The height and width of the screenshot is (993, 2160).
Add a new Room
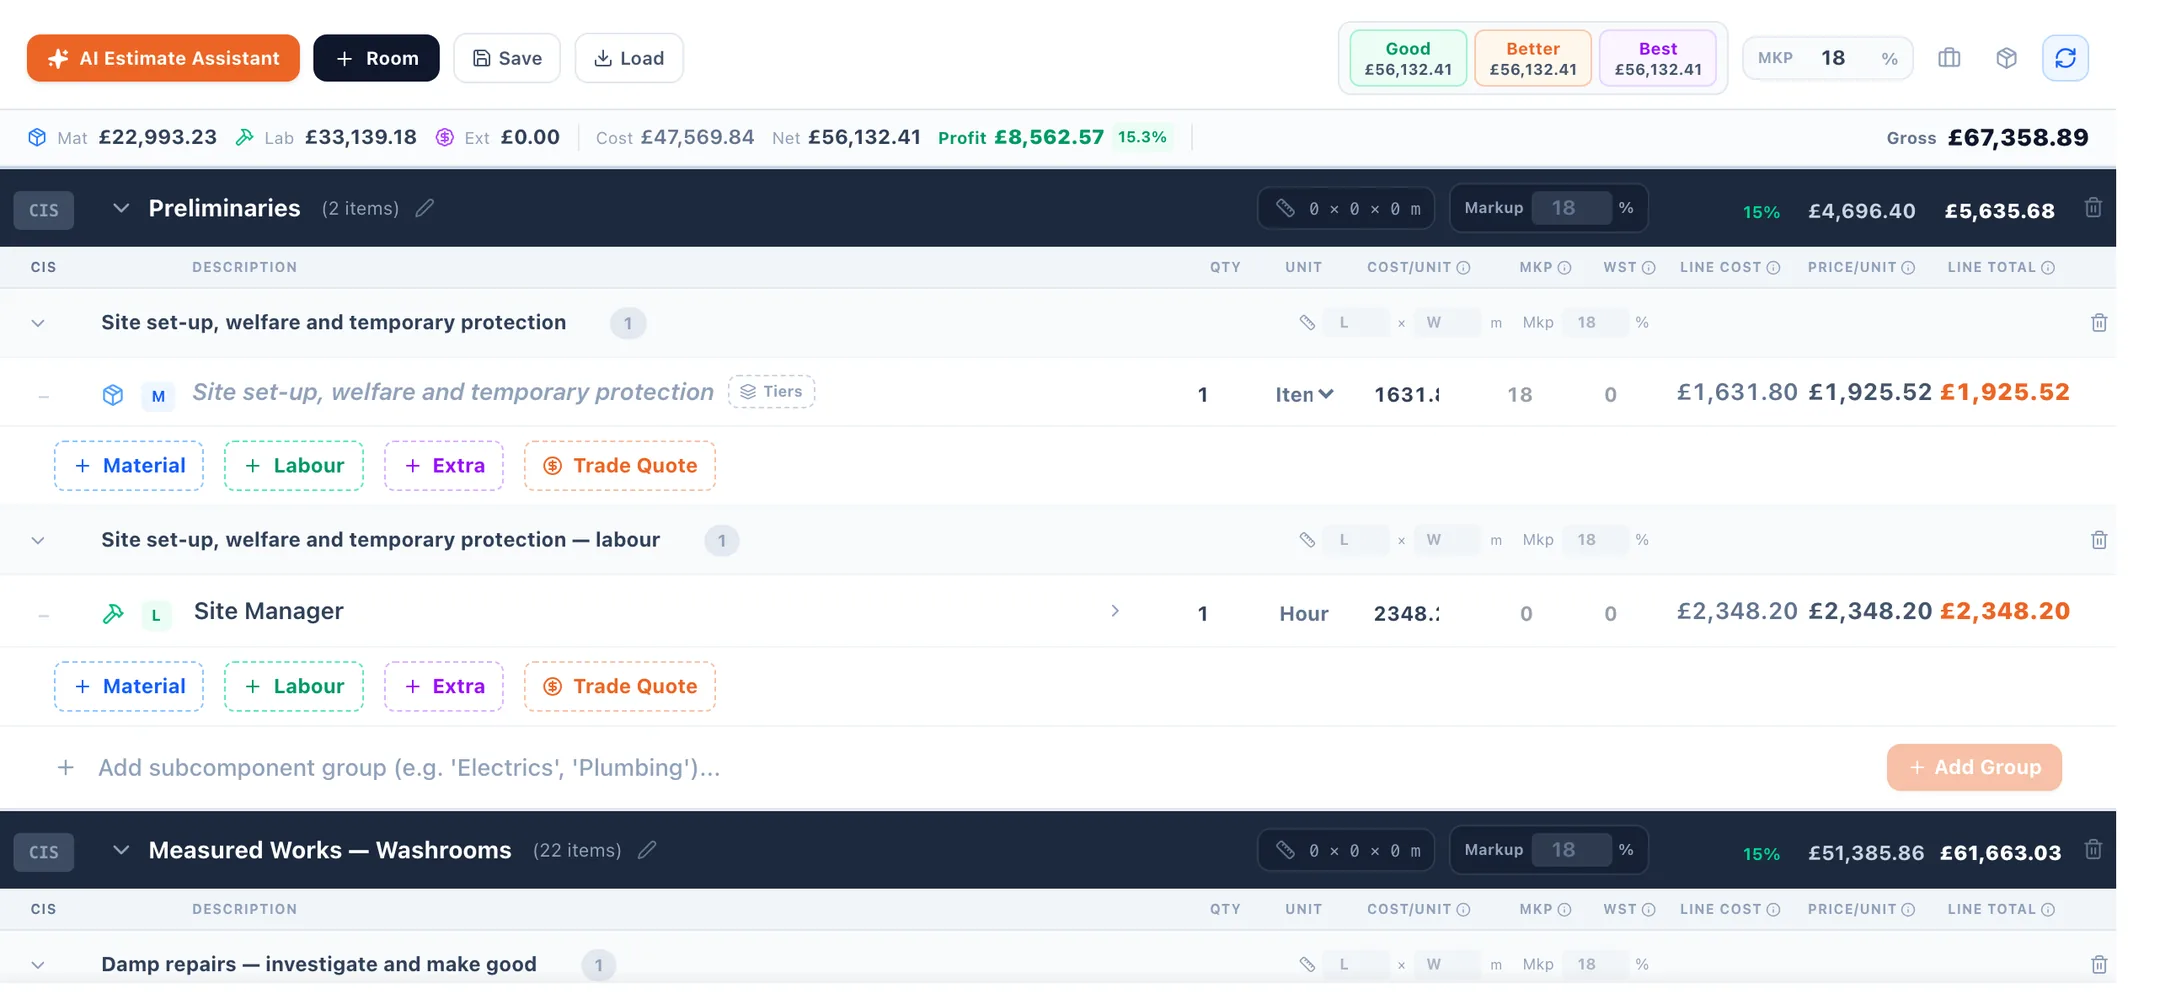coord(376,58)
